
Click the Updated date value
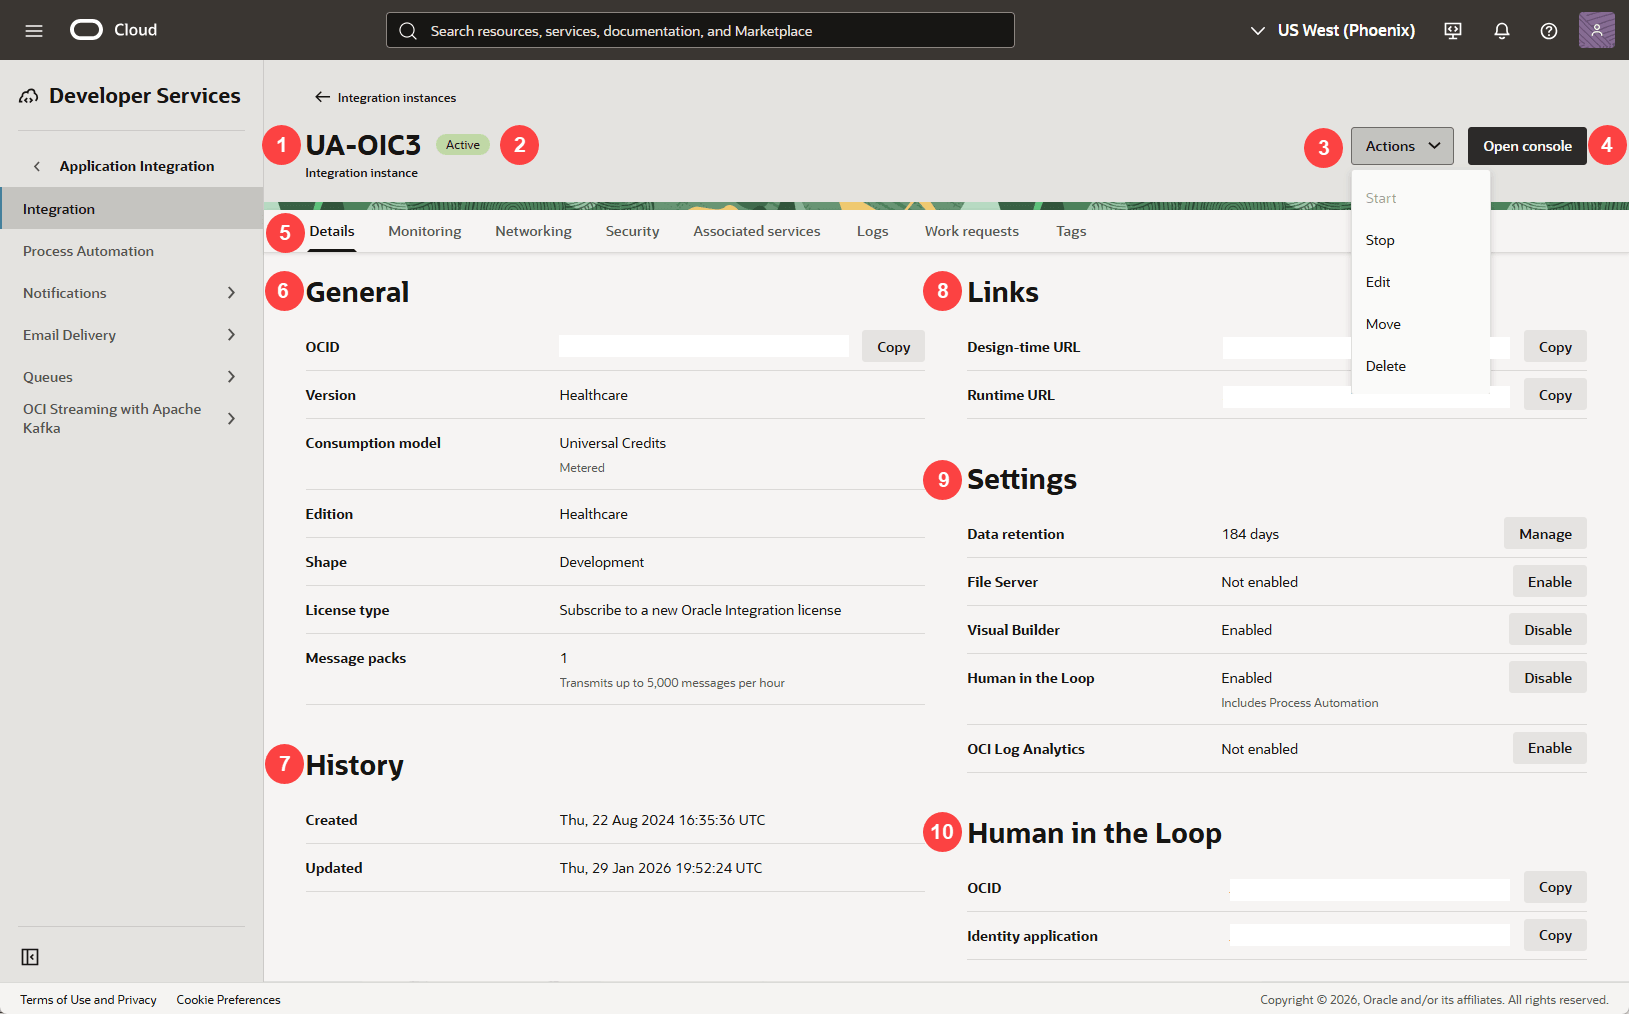(661, 868)
